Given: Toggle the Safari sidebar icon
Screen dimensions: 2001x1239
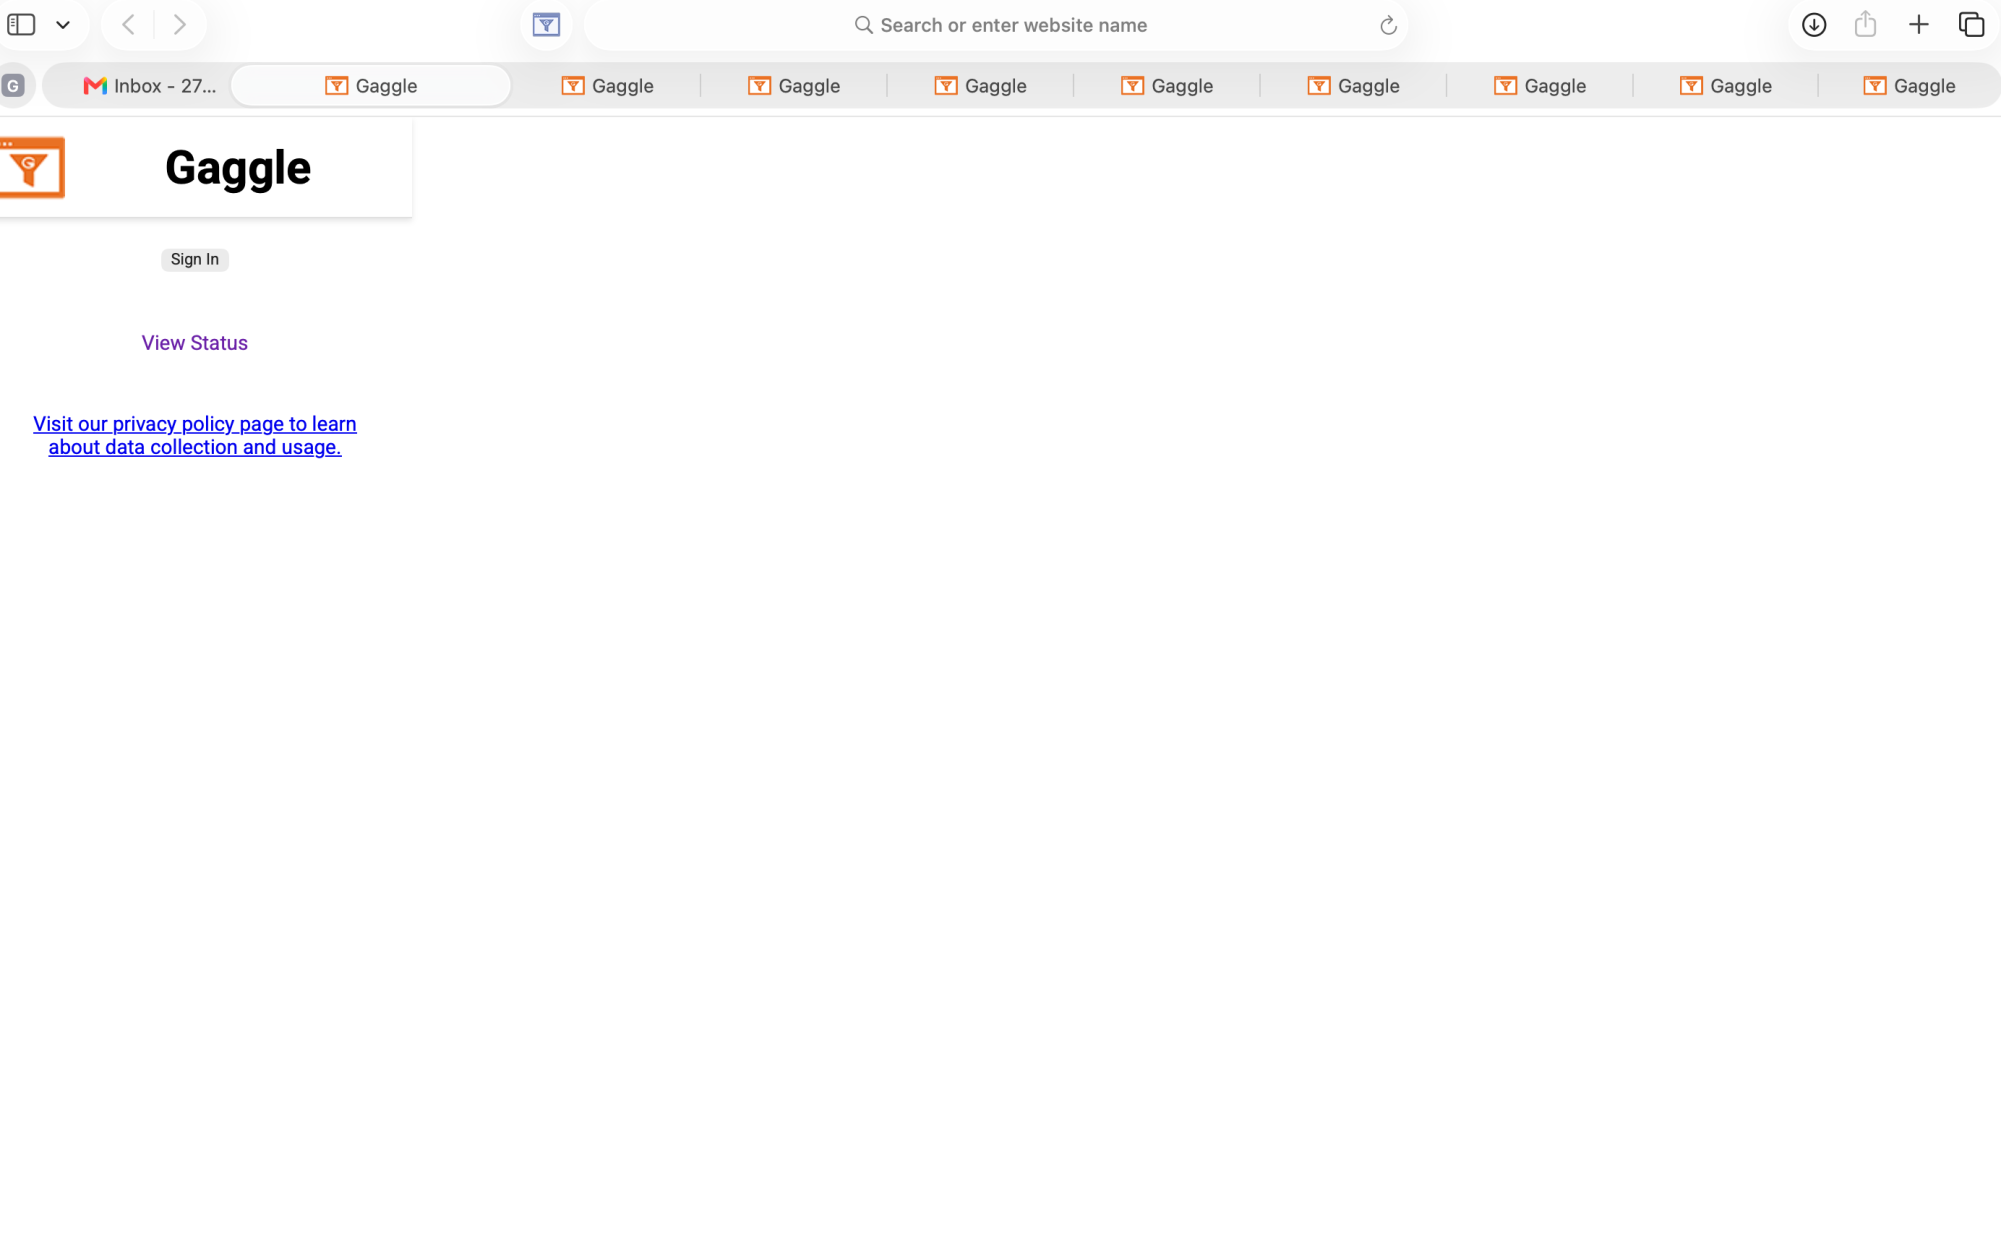Looking at the screenshot, I should [x=21, y=25].
